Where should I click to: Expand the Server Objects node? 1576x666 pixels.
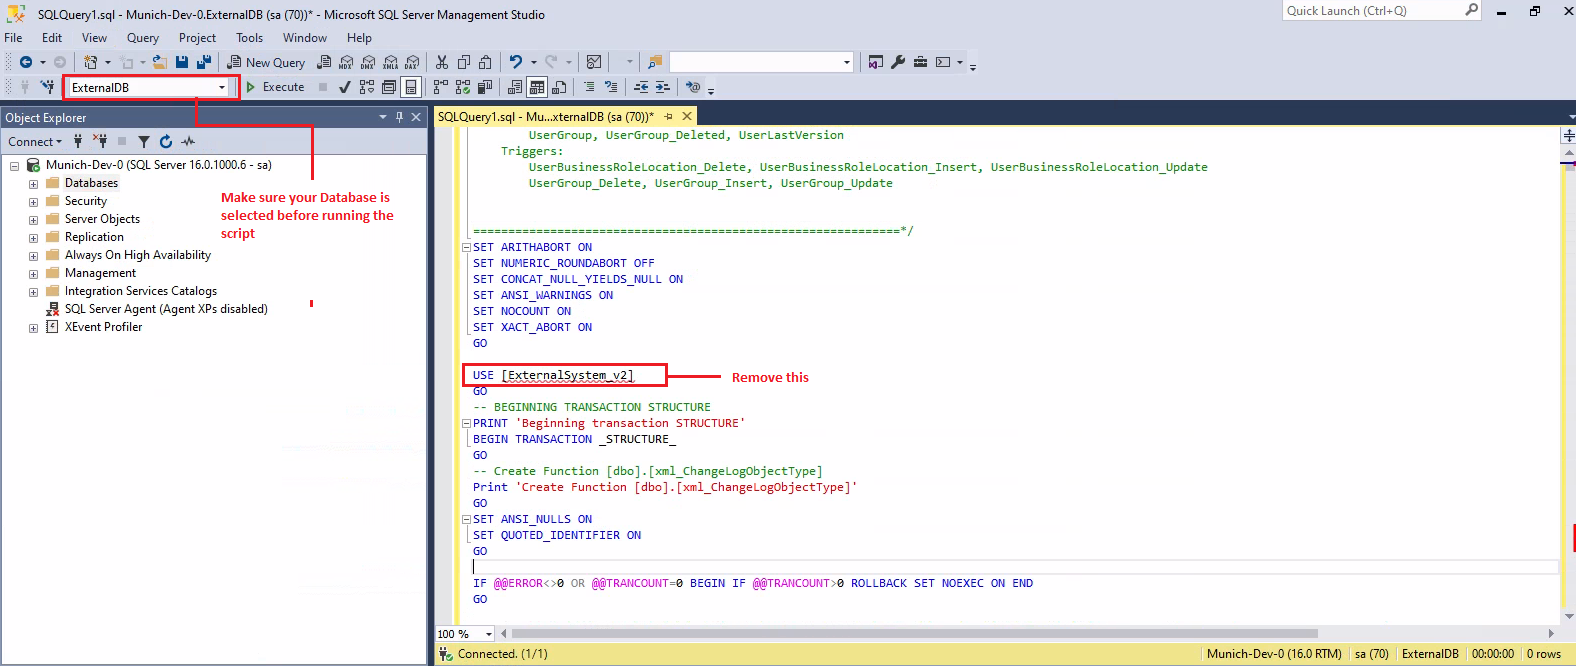tap(33, 220)
